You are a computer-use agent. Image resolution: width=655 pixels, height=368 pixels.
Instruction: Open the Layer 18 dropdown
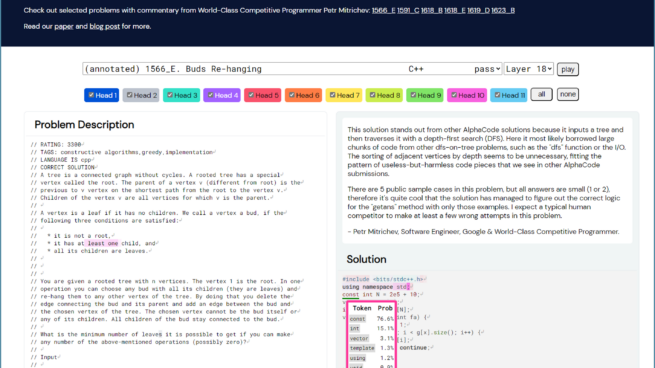(529, 69)
